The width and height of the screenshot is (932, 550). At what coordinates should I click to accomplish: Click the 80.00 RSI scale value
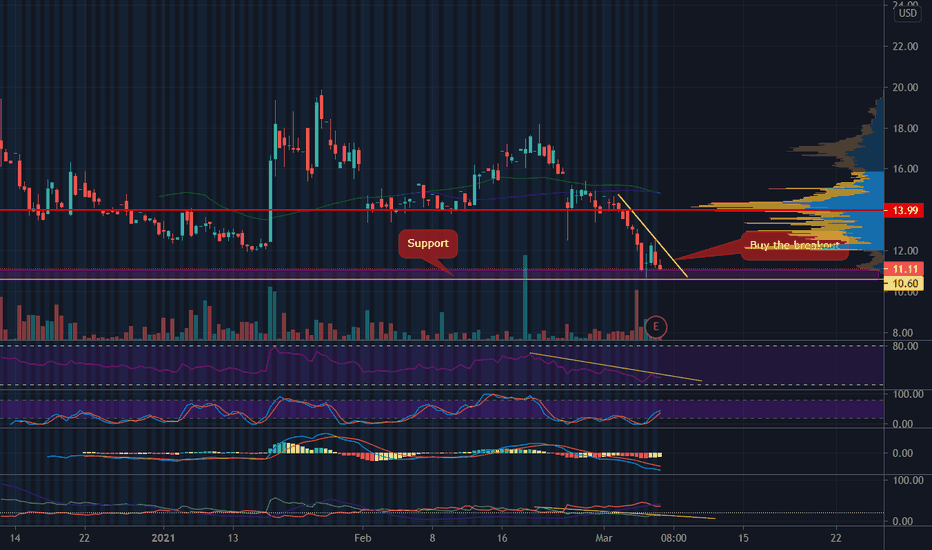coord(905,346)
